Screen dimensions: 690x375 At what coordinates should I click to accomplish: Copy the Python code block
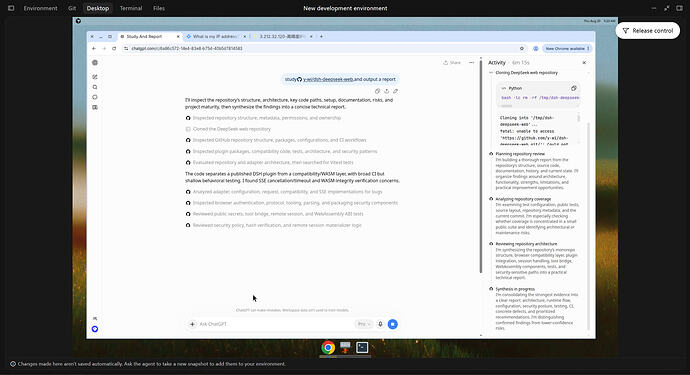click(573, 88)
